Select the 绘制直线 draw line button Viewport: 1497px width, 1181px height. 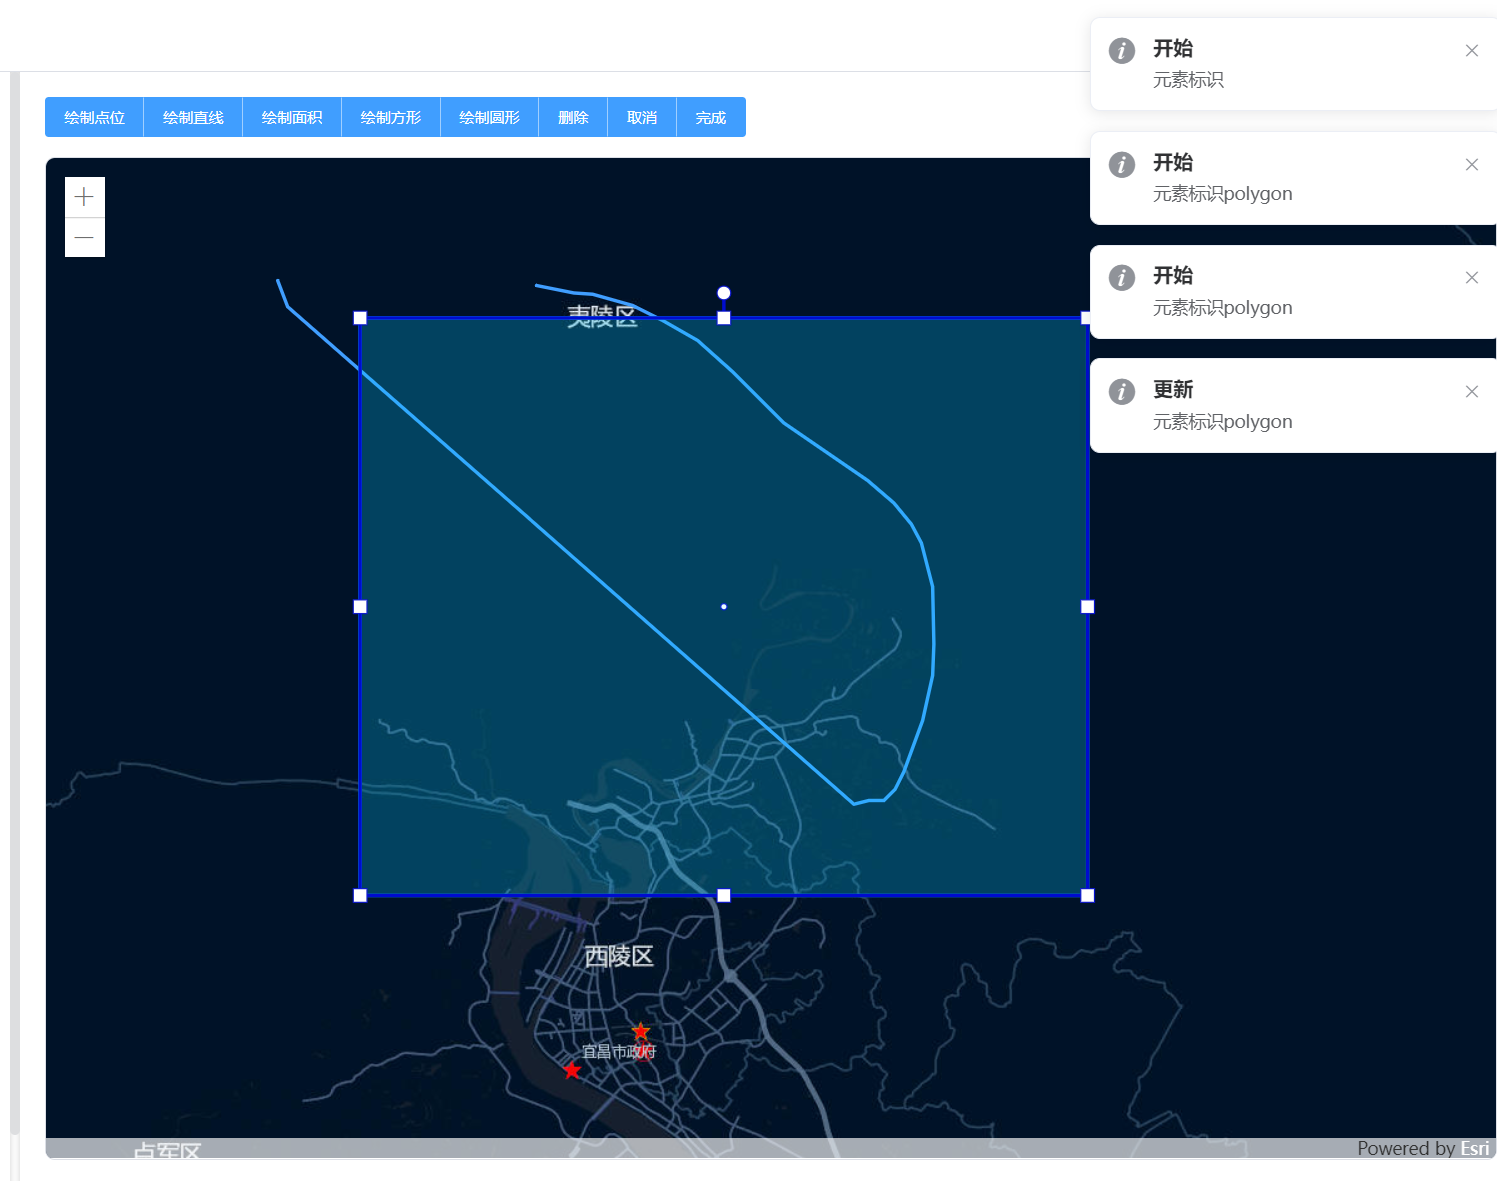point(193,117)
